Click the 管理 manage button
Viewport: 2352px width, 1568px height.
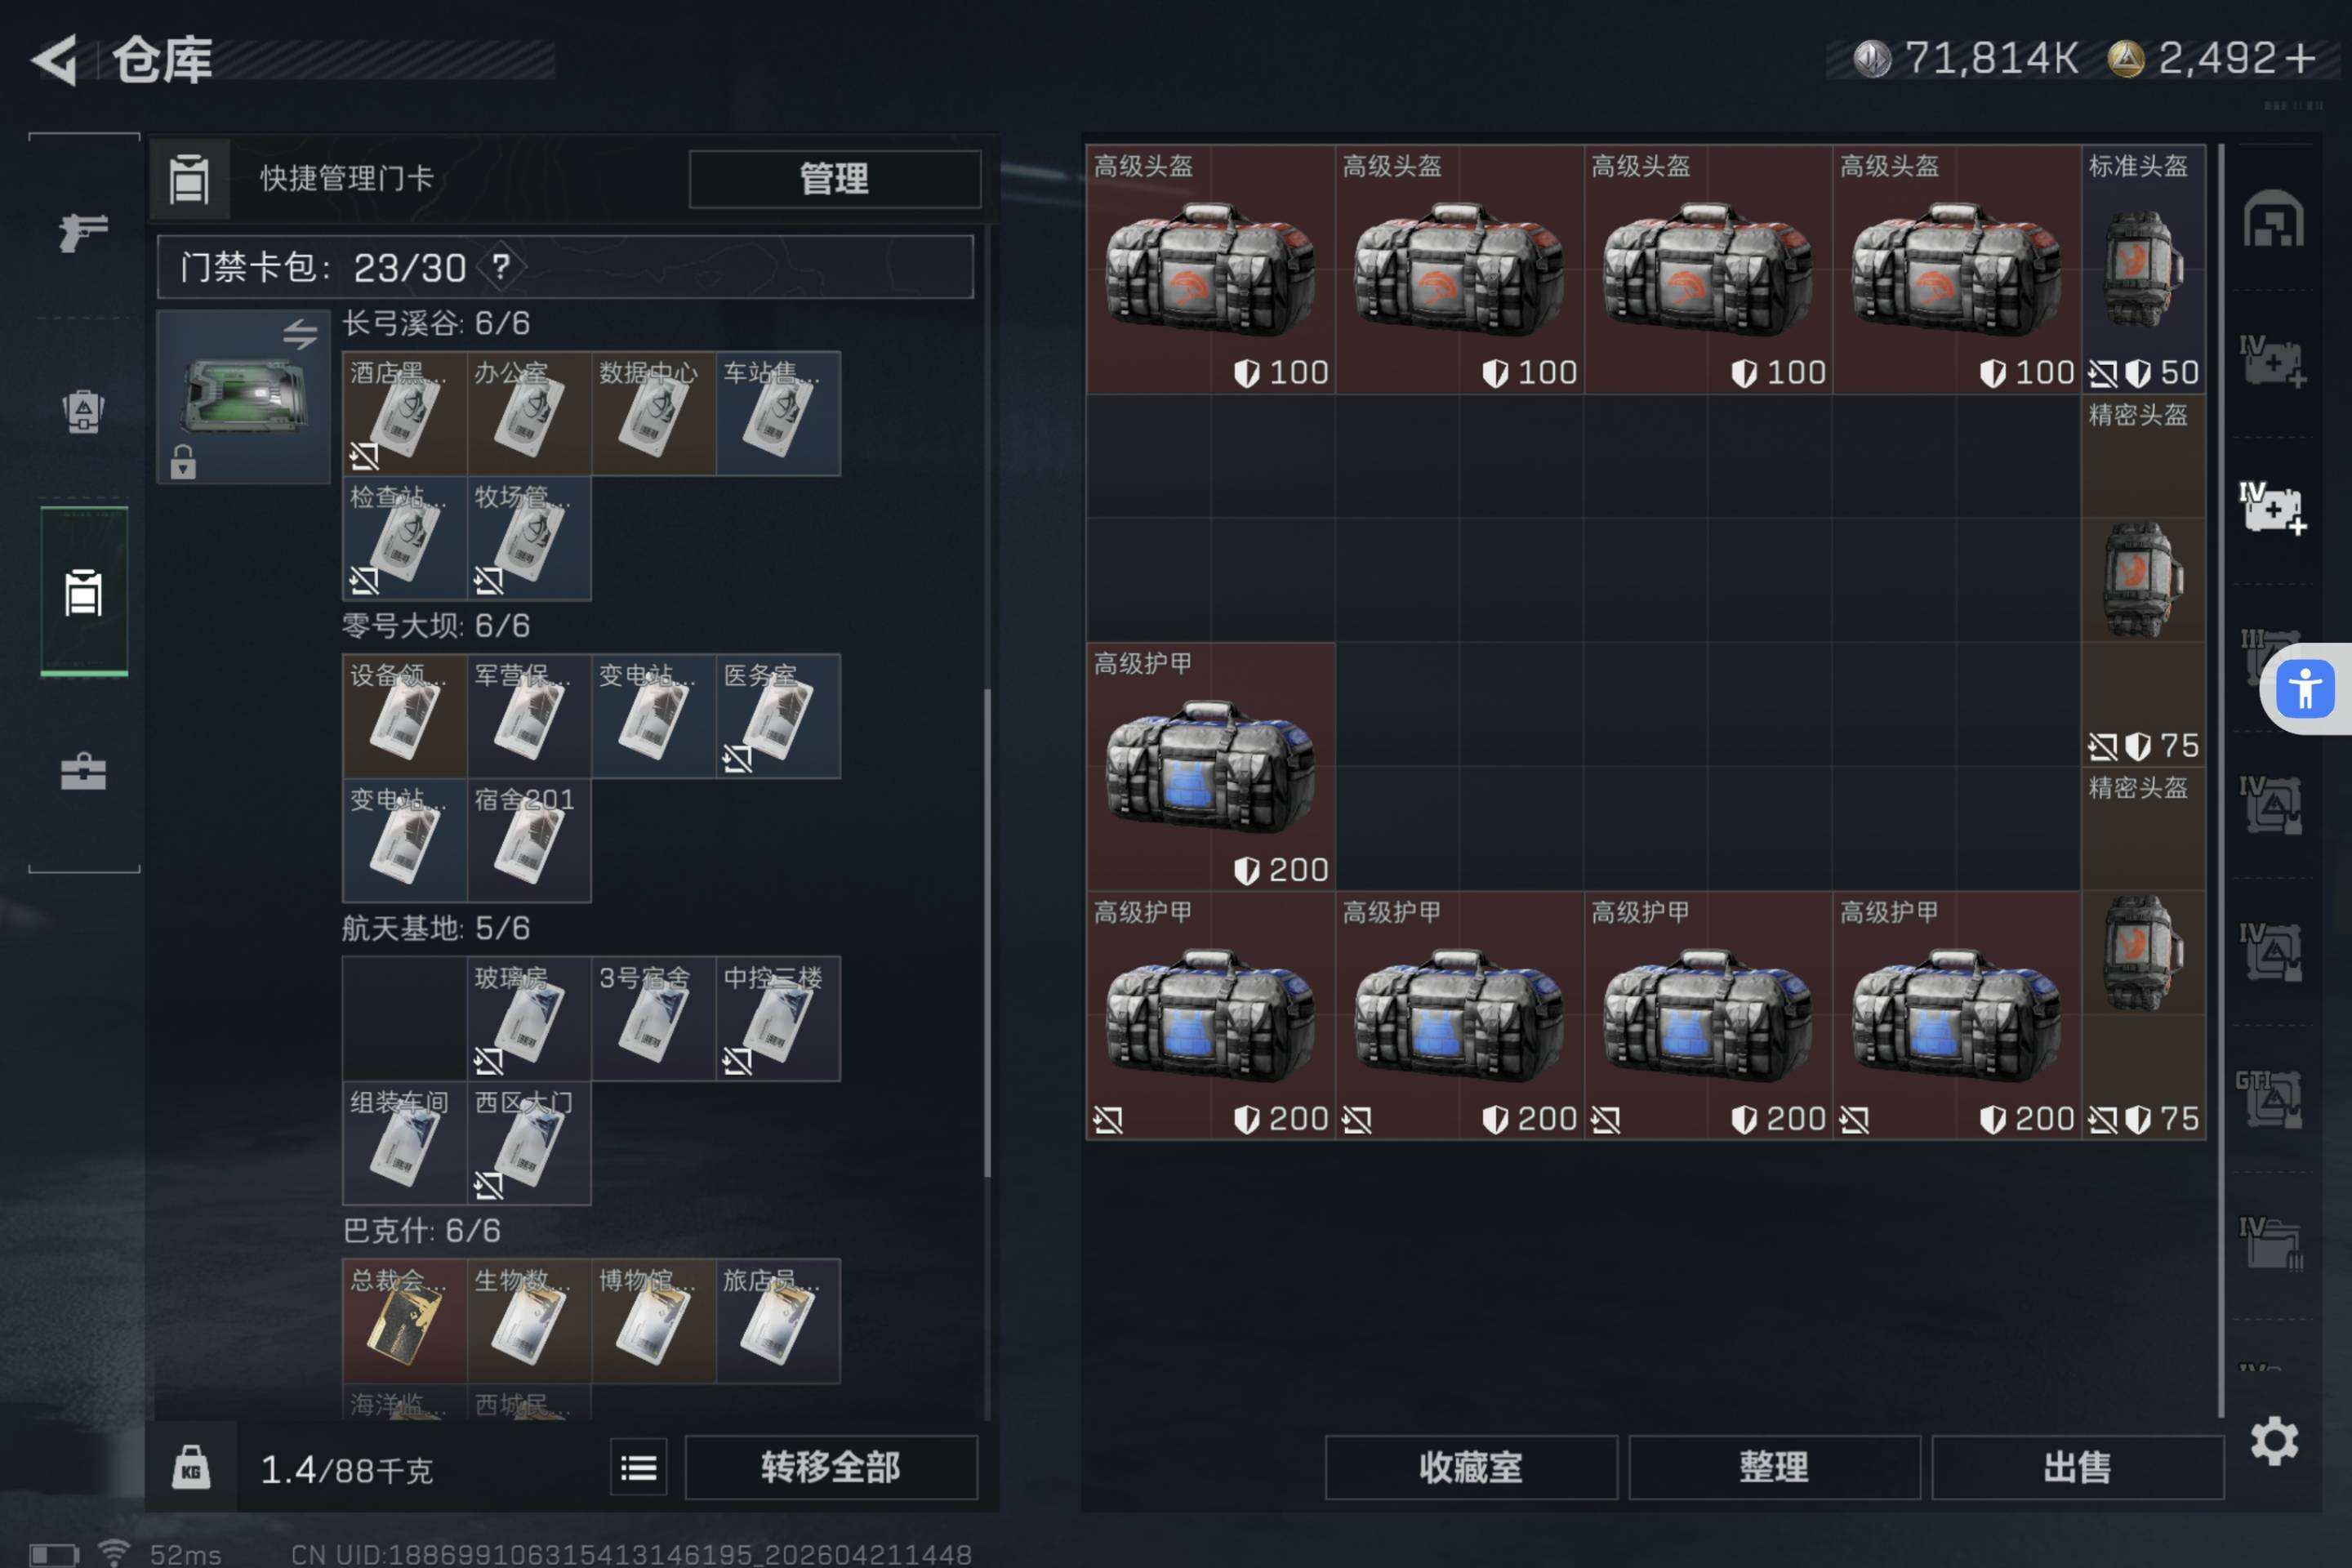pyautogui.click(x=834, y=179)
